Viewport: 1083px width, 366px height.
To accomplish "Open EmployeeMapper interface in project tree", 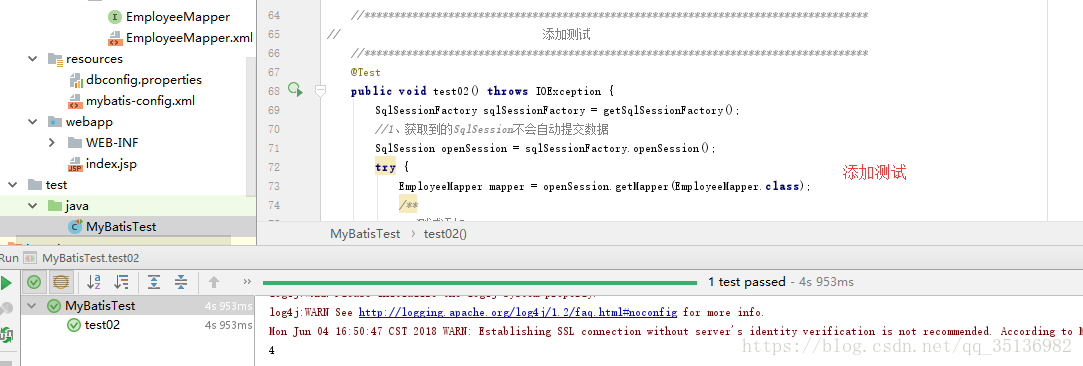I will pos(178,17).
